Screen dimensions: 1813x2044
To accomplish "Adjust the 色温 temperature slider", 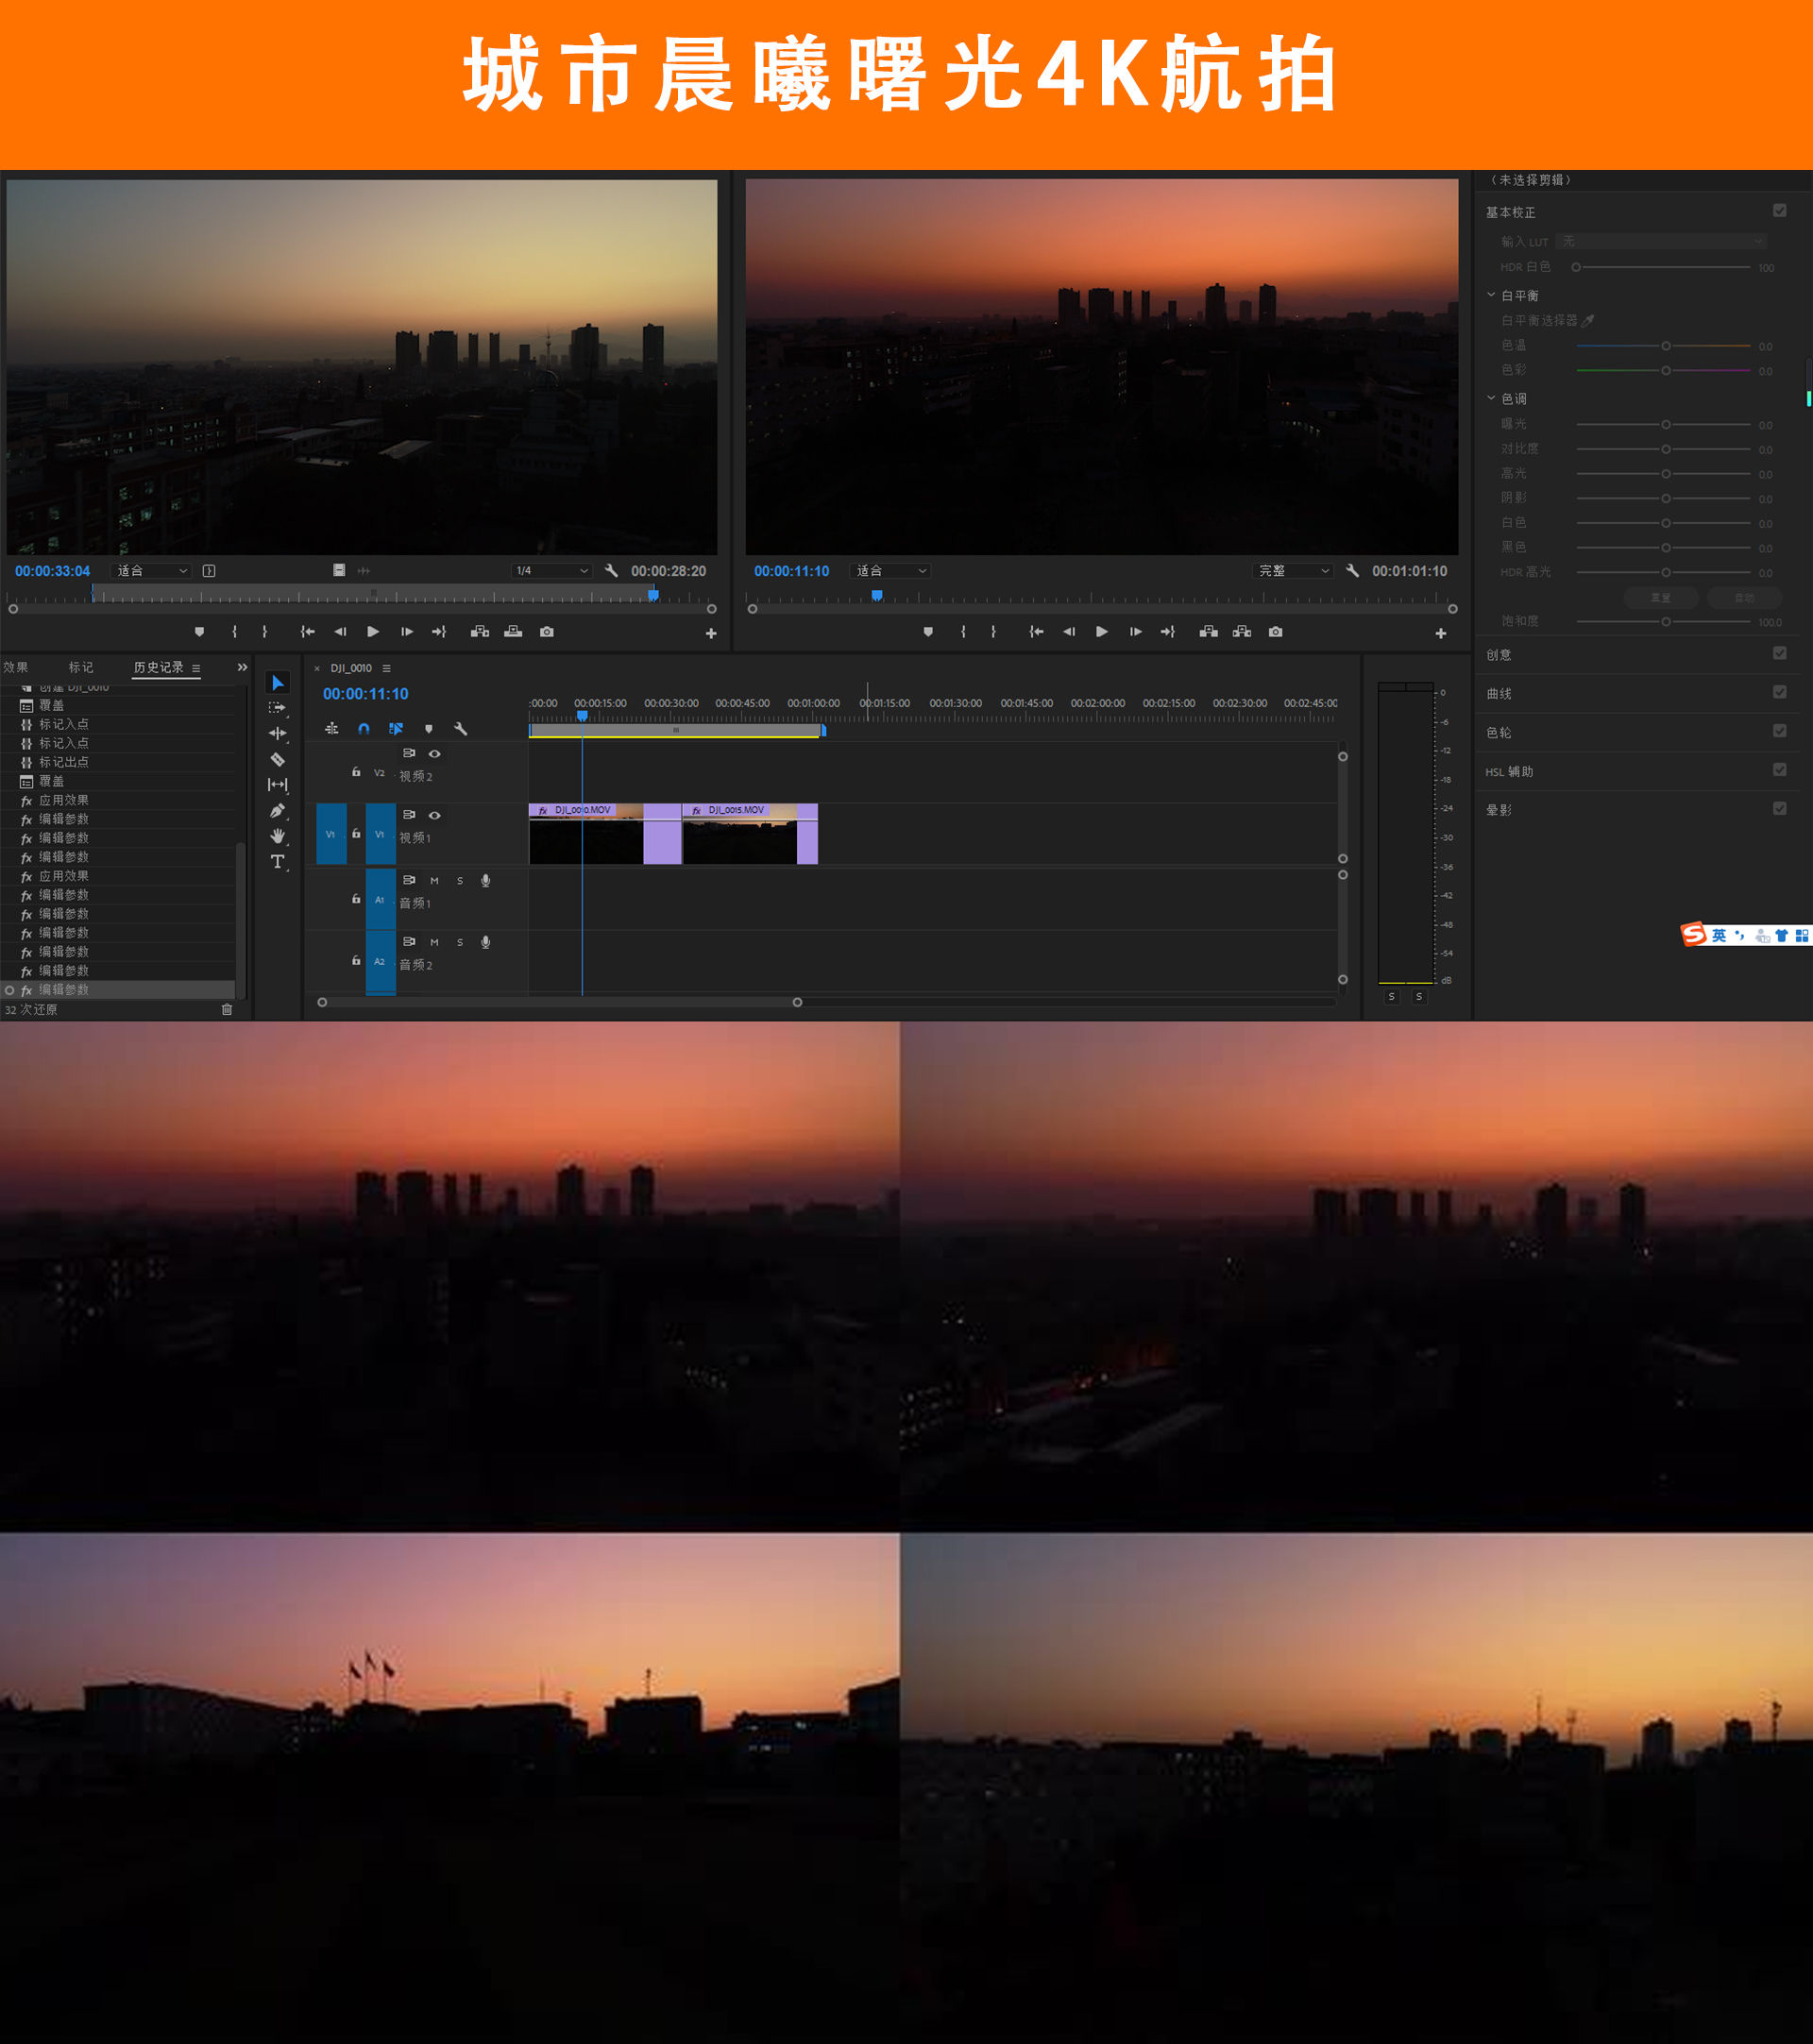I will click(x=1665, y=346).
